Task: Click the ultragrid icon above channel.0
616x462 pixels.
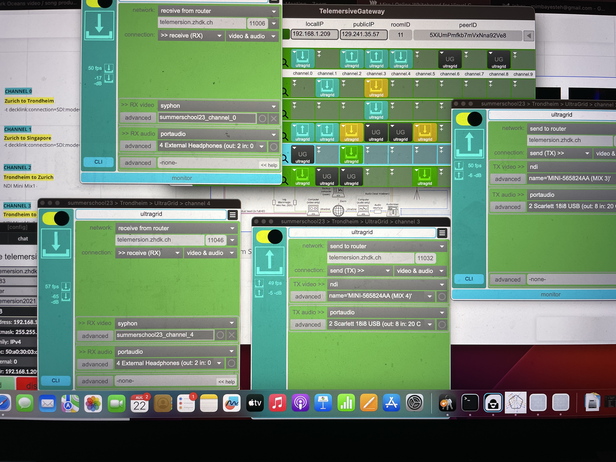Action: 304,60
